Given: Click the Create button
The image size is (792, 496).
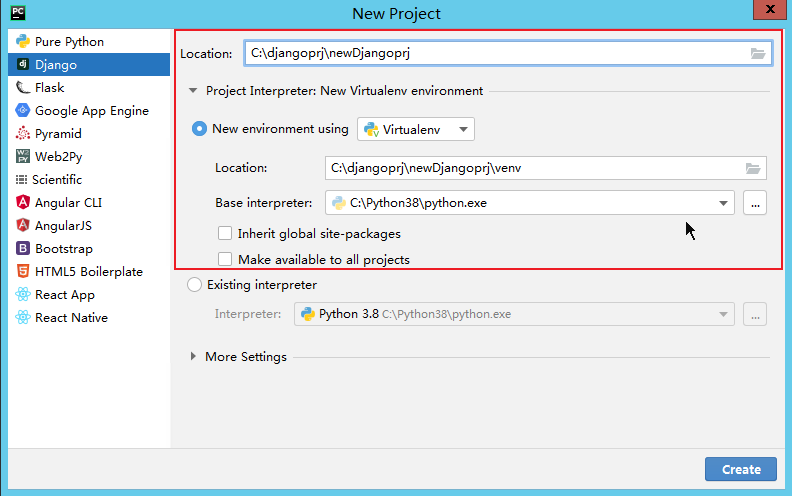Looking at the screenshot, I should 740,469.
